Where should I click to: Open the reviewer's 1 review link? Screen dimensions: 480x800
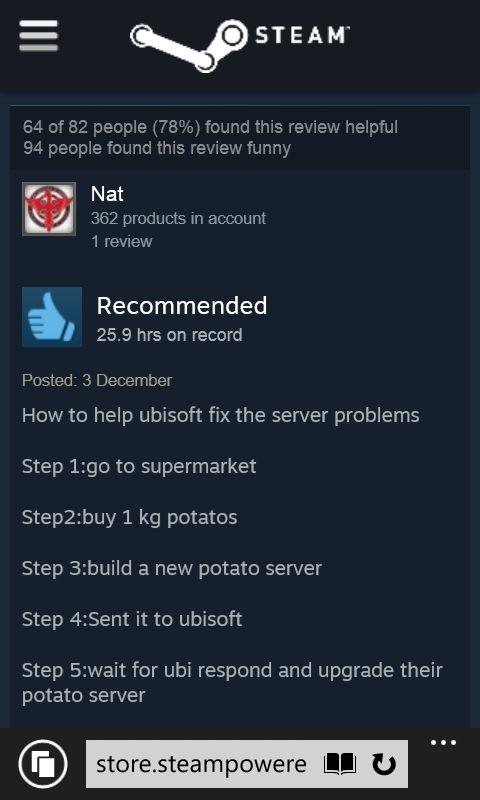tap(121, 241)
